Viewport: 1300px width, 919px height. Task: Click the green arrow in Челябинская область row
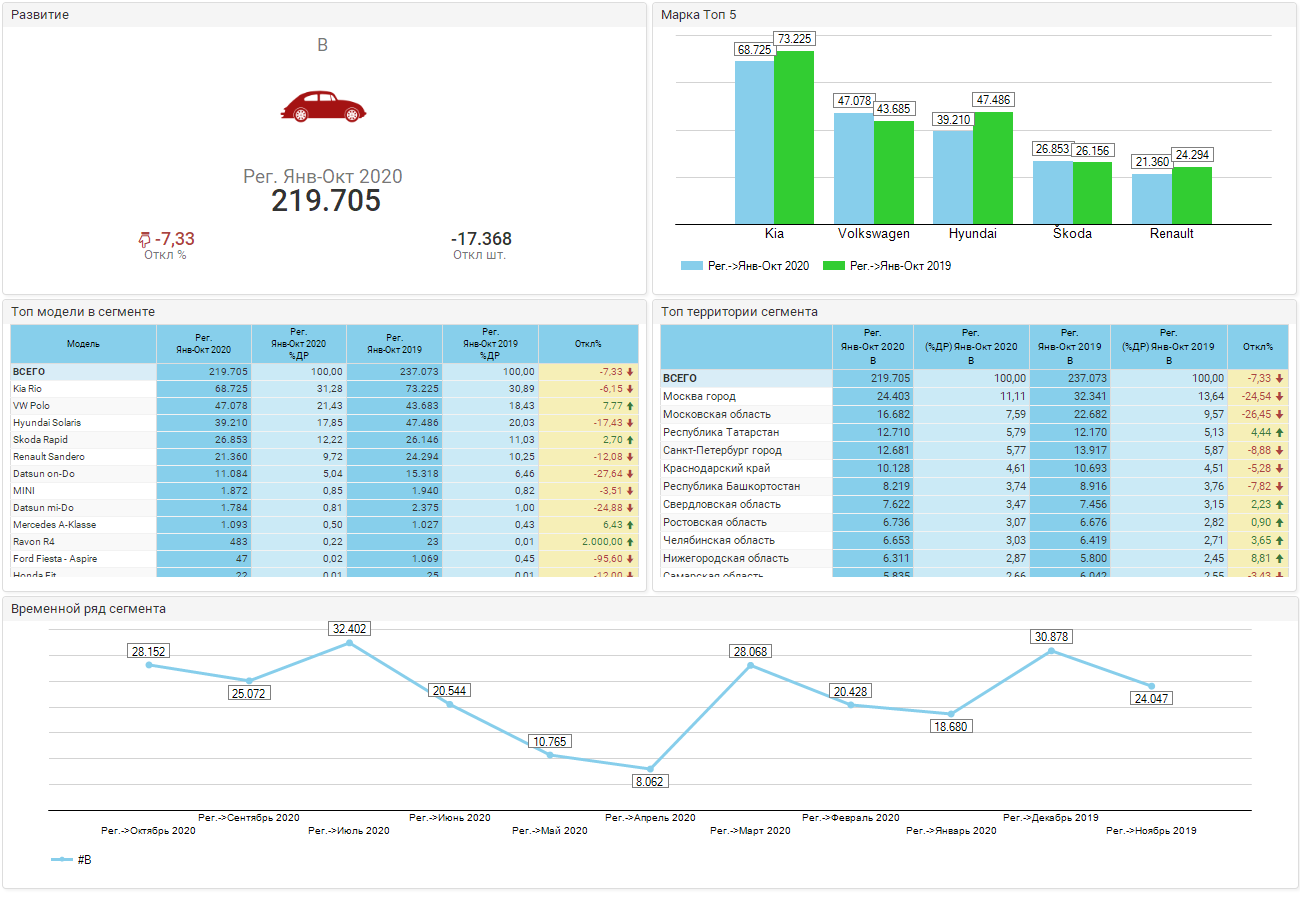pyautogui.click(x=1280, y=540)
